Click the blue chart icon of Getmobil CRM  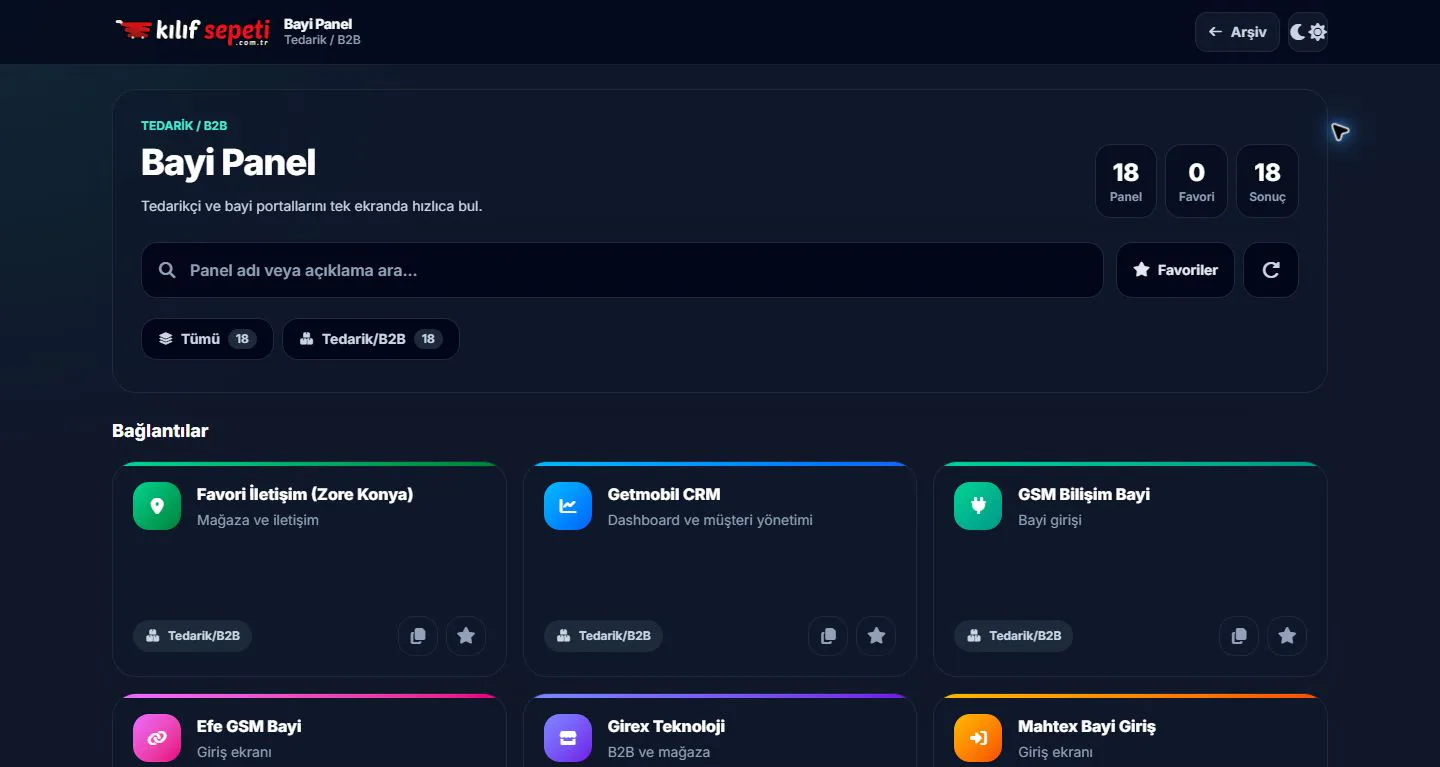568,506
